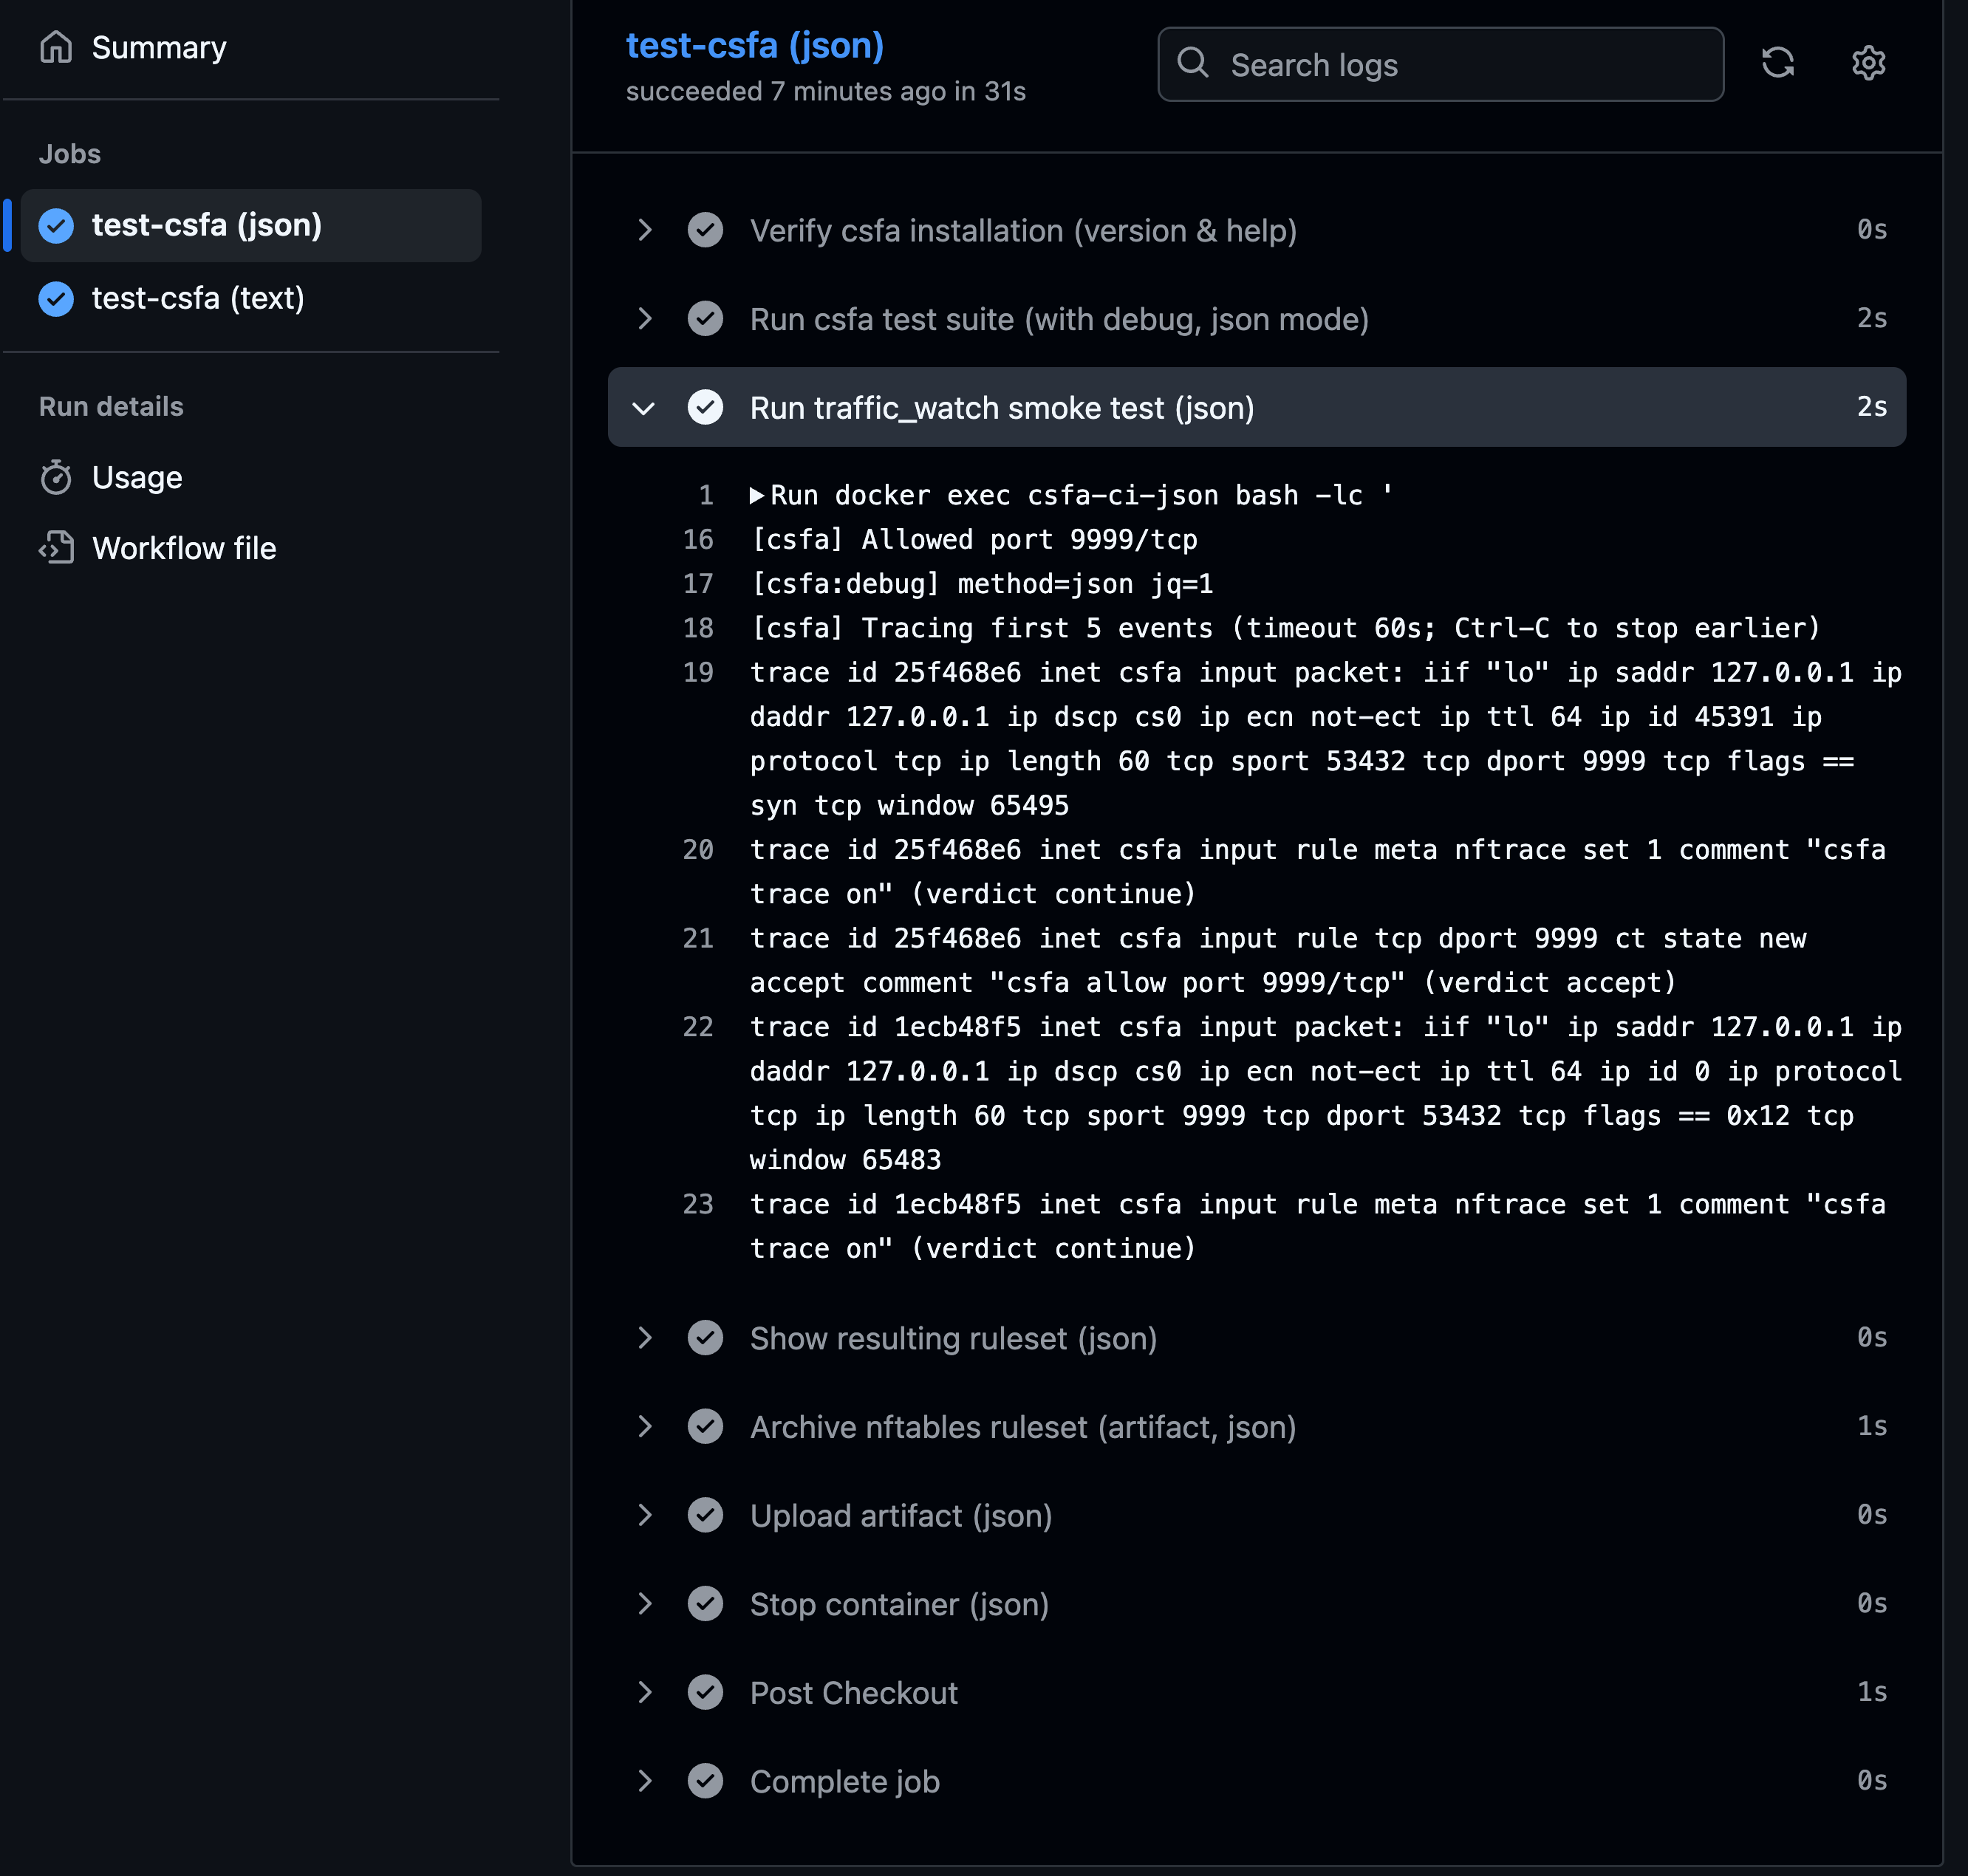Click the Workflow file code icon
The height and width of the screenshot is (1876, 1968).
click(56, 548)
